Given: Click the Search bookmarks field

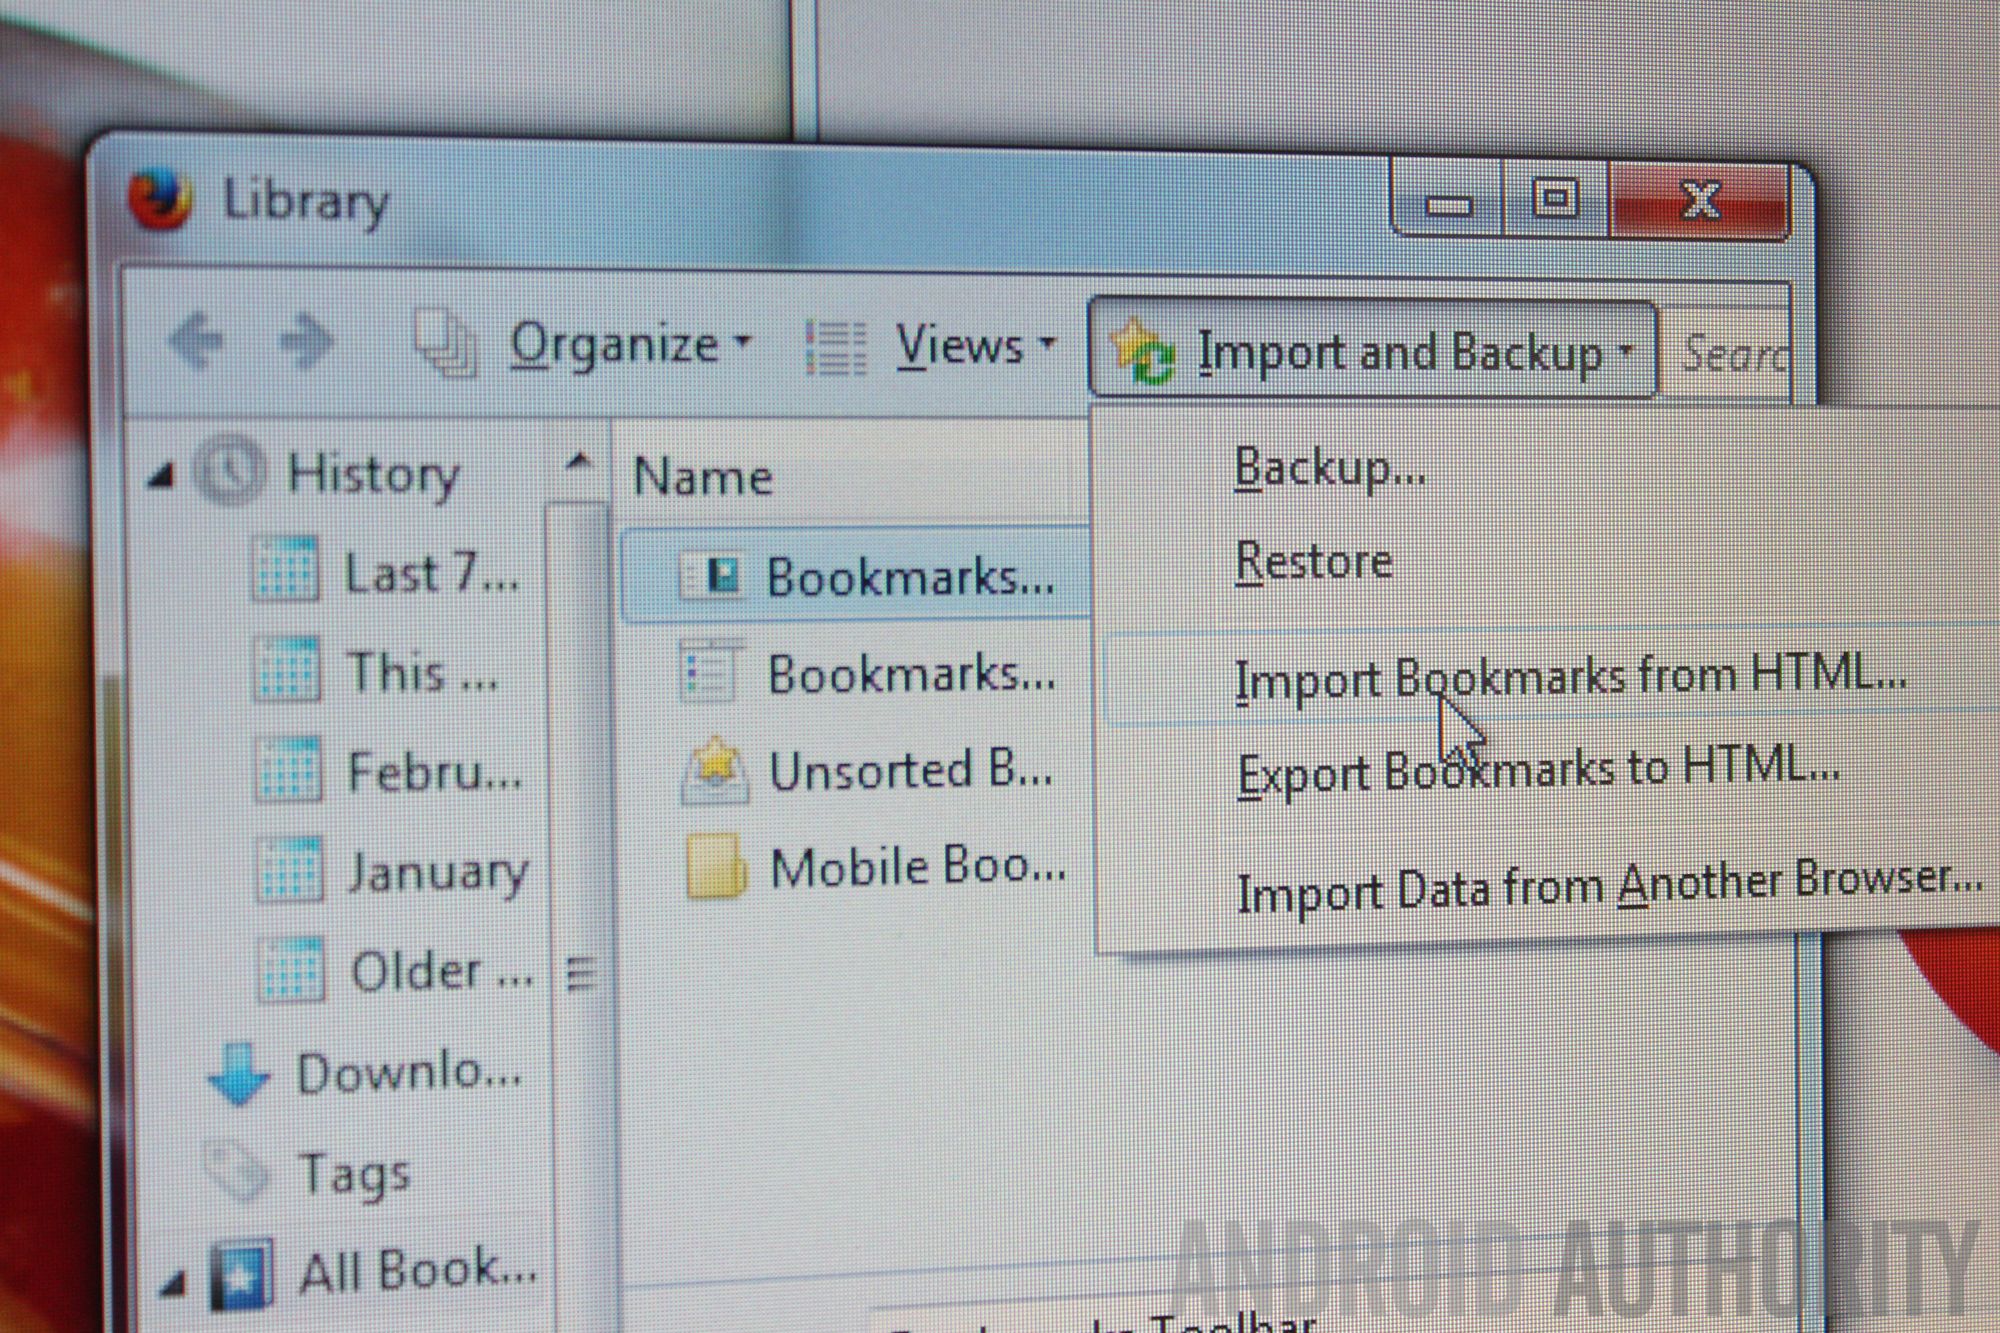Looking at the screenshot, I should point(1735,353).
